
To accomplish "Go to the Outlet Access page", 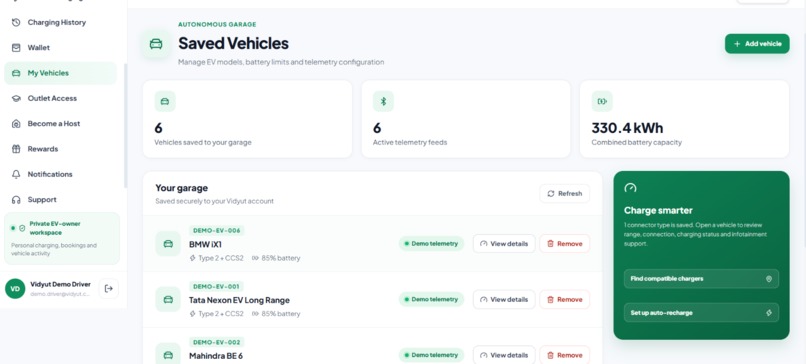I will pyautogui.click(x=61, y=98).
